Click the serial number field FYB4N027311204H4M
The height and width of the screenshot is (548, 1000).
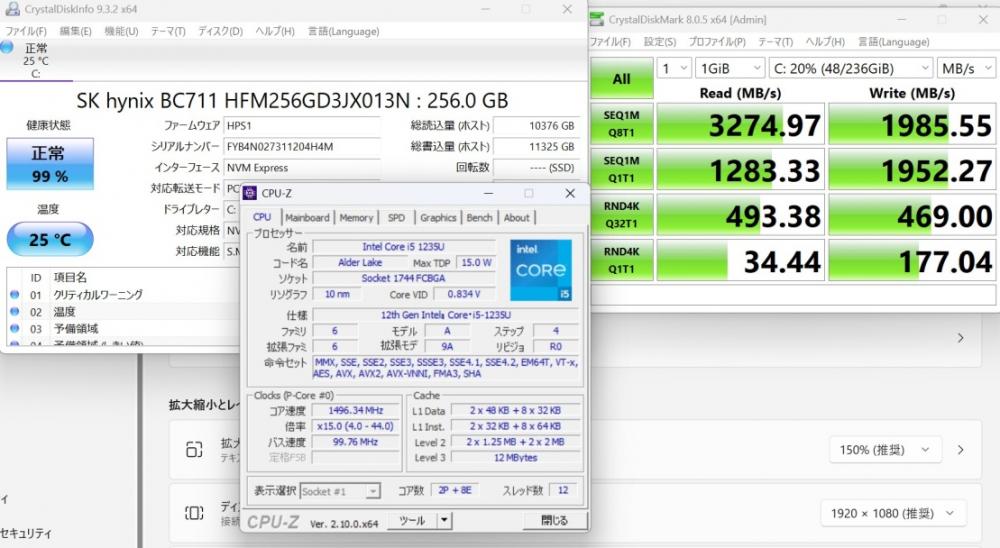(x=302, y=147)
